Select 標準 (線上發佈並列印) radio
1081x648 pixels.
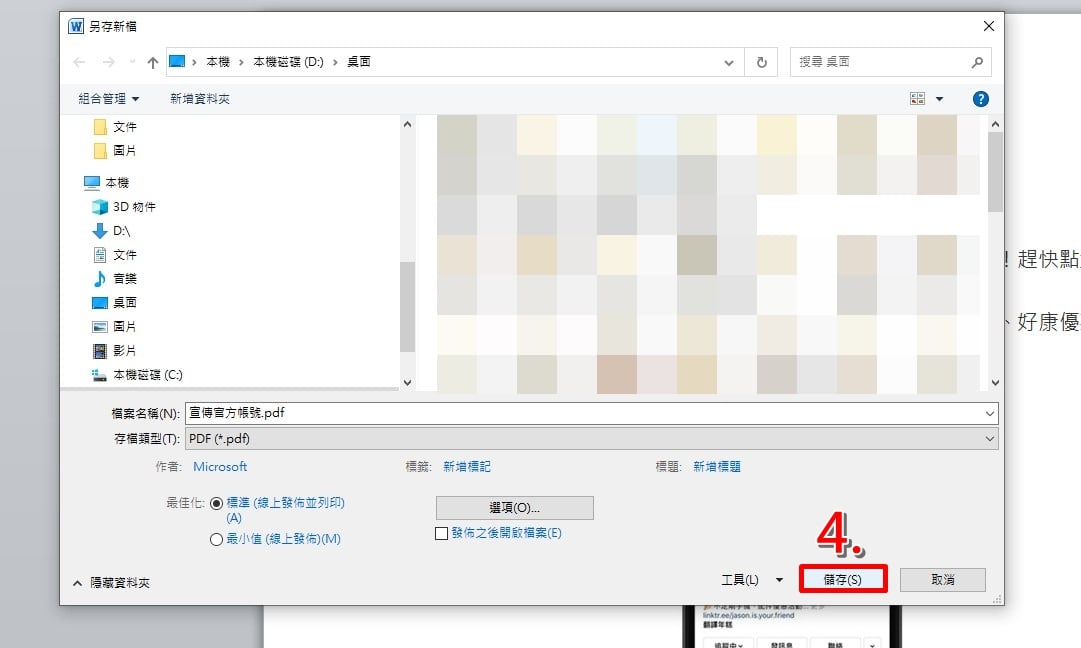click(216, 503)
